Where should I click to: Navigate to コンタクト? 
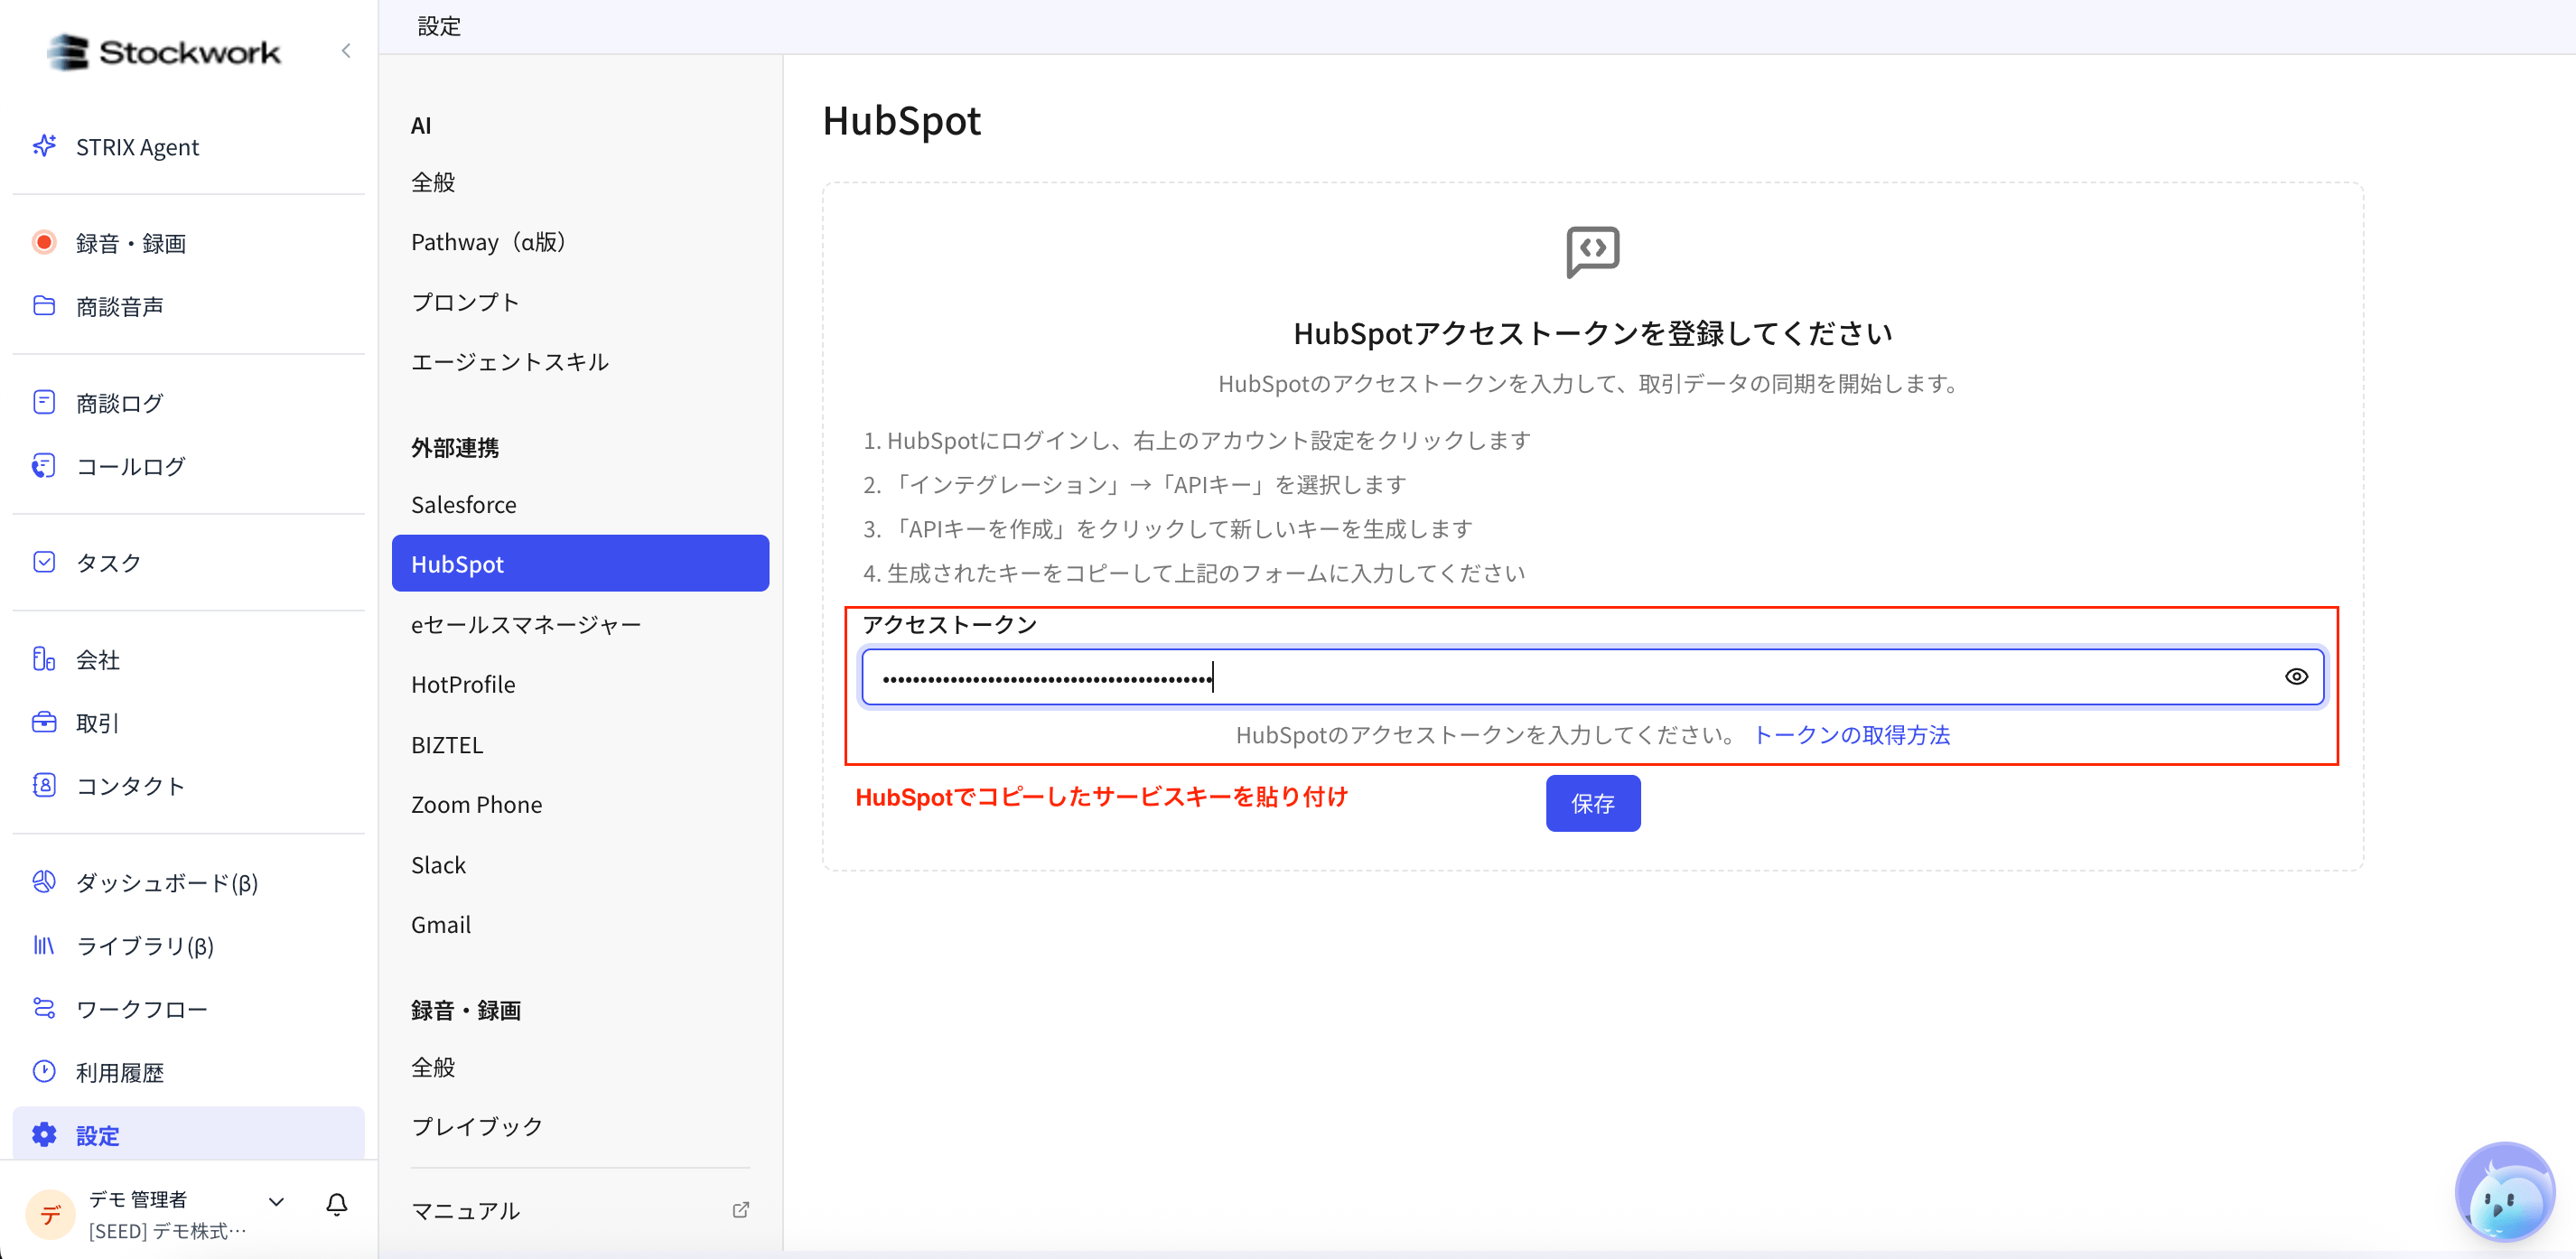pyautogui.click(x=131, y=785)
